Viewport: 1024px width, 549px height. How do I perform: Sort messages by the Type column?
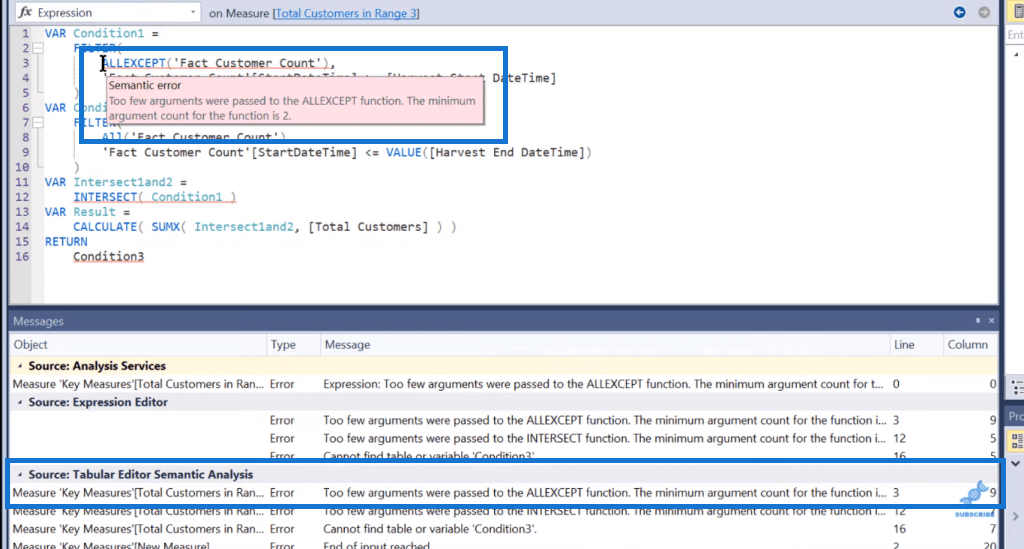pyautogui.click(x=293, y=345)
